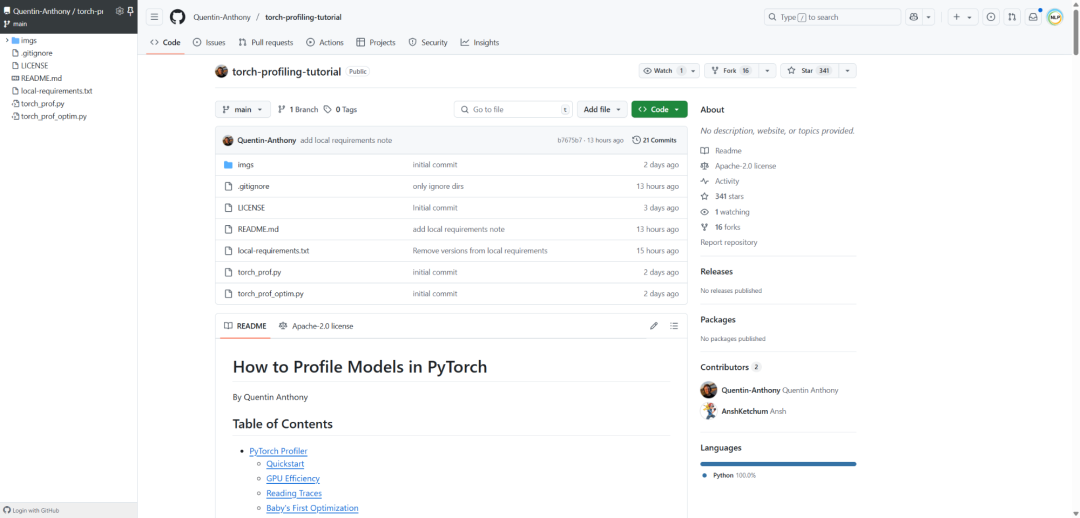Open torch_prof_optim.py in sidebar tree
Screen dimensions: 1080x518
54,116
